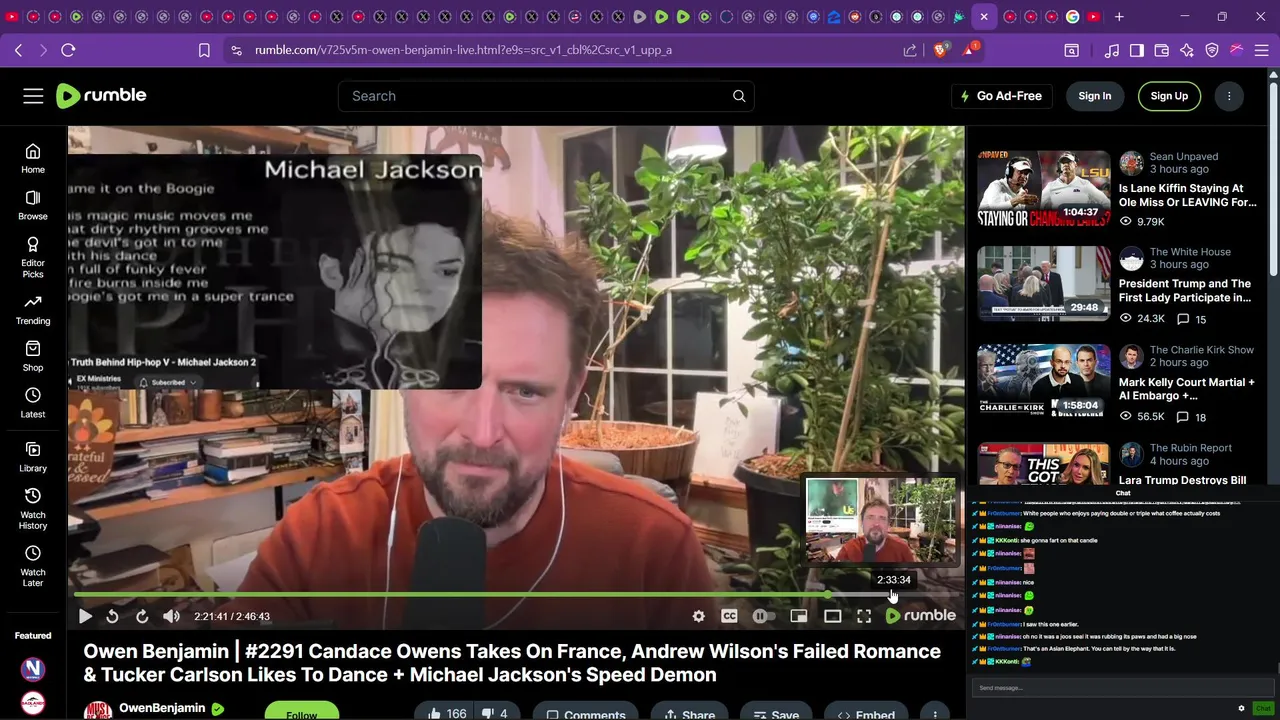Open the President Trump video thumbnail
1280x720 pixels.
[1044, 284]
